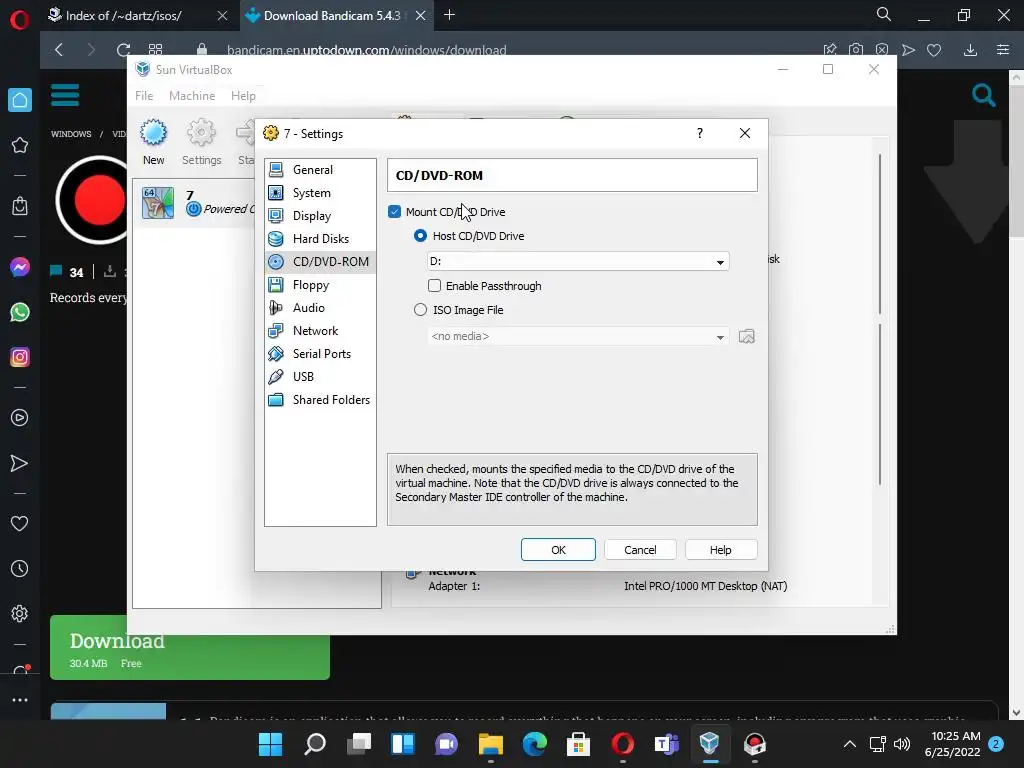
Task: Open Opera main menu logo
Action: pos(20,20)
